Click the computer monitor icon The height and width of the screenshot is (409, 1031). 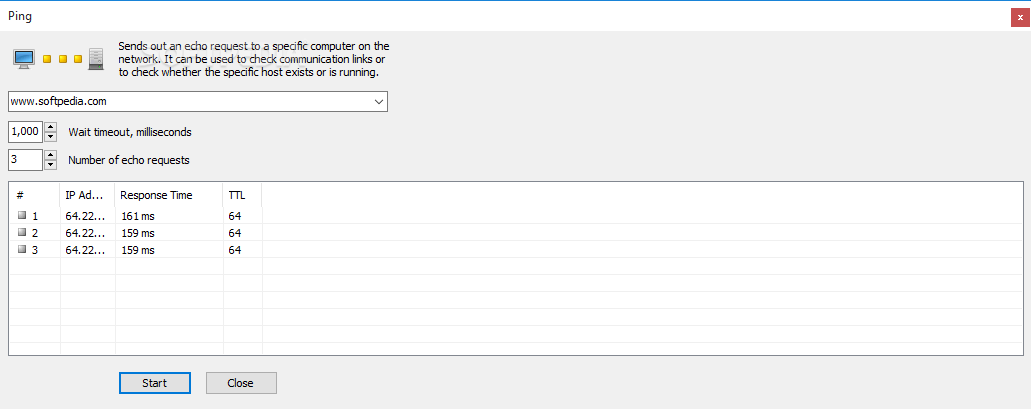[x=24, y=59]
